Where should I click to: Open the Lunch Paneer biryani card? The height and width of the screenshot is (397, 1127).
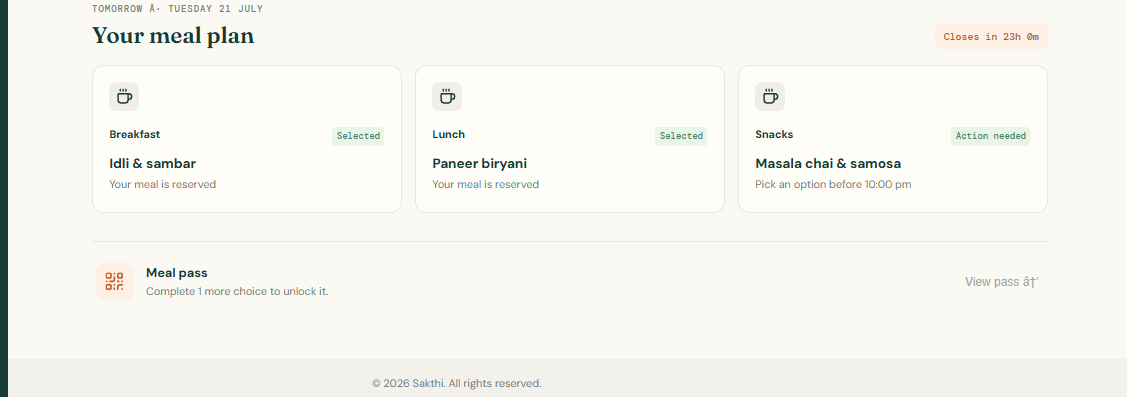570,139
